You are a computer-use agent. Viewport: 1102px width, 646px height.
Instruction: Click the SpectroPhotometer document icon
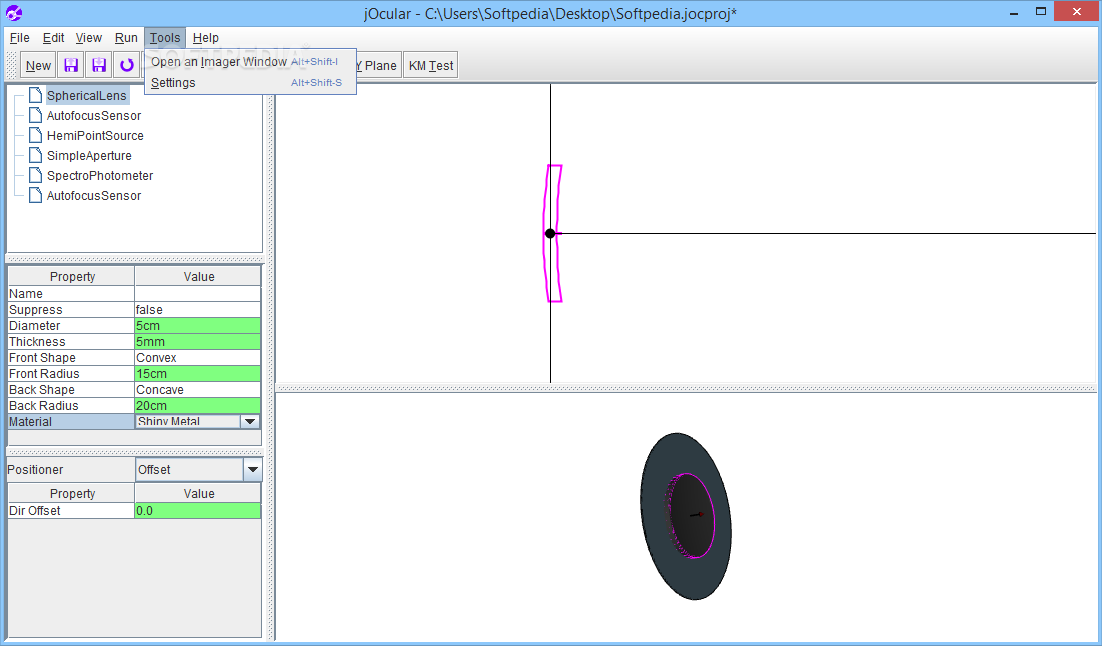pos(35,175)
